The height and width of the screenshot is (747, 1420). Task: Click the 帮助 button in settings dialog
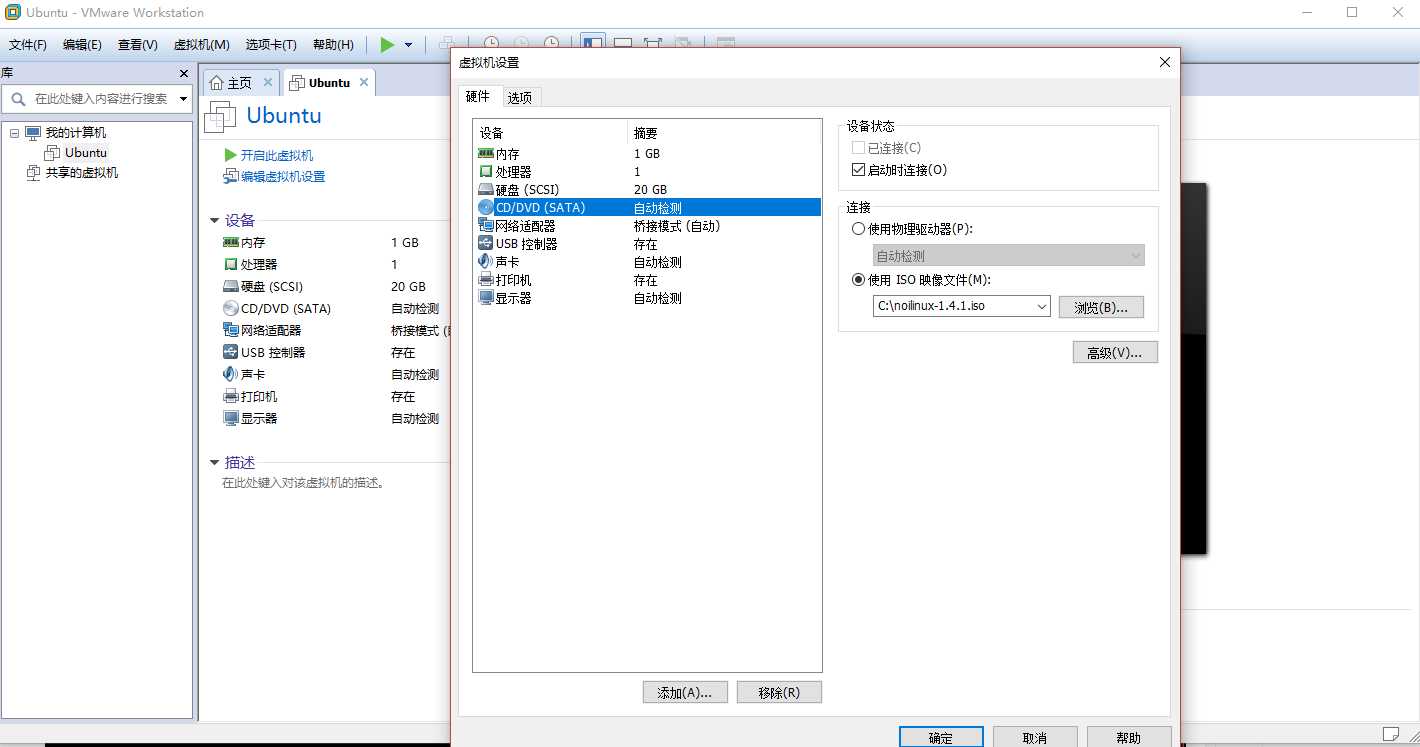(1129, 737)
